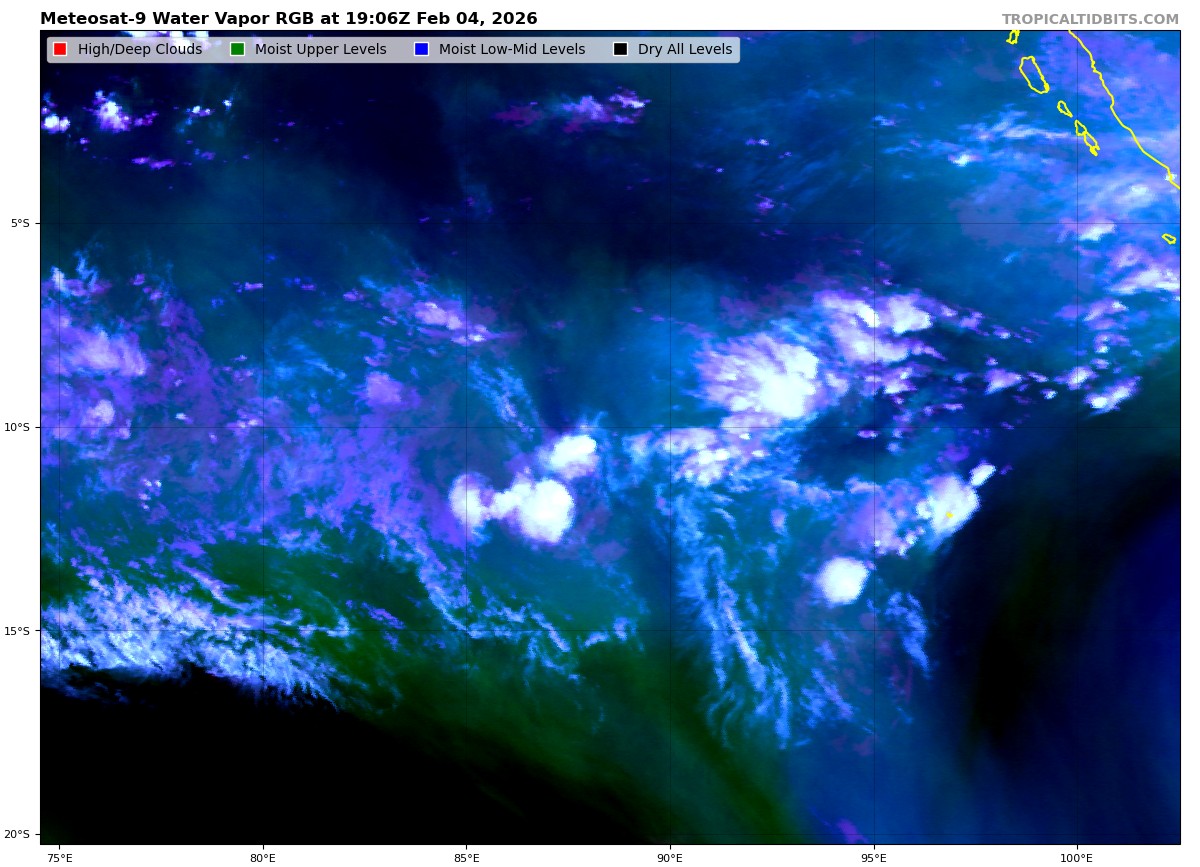Click the 10°S latitude axis label
The height and width of the screenshot is (867, 1200).
tap(18, 427)
